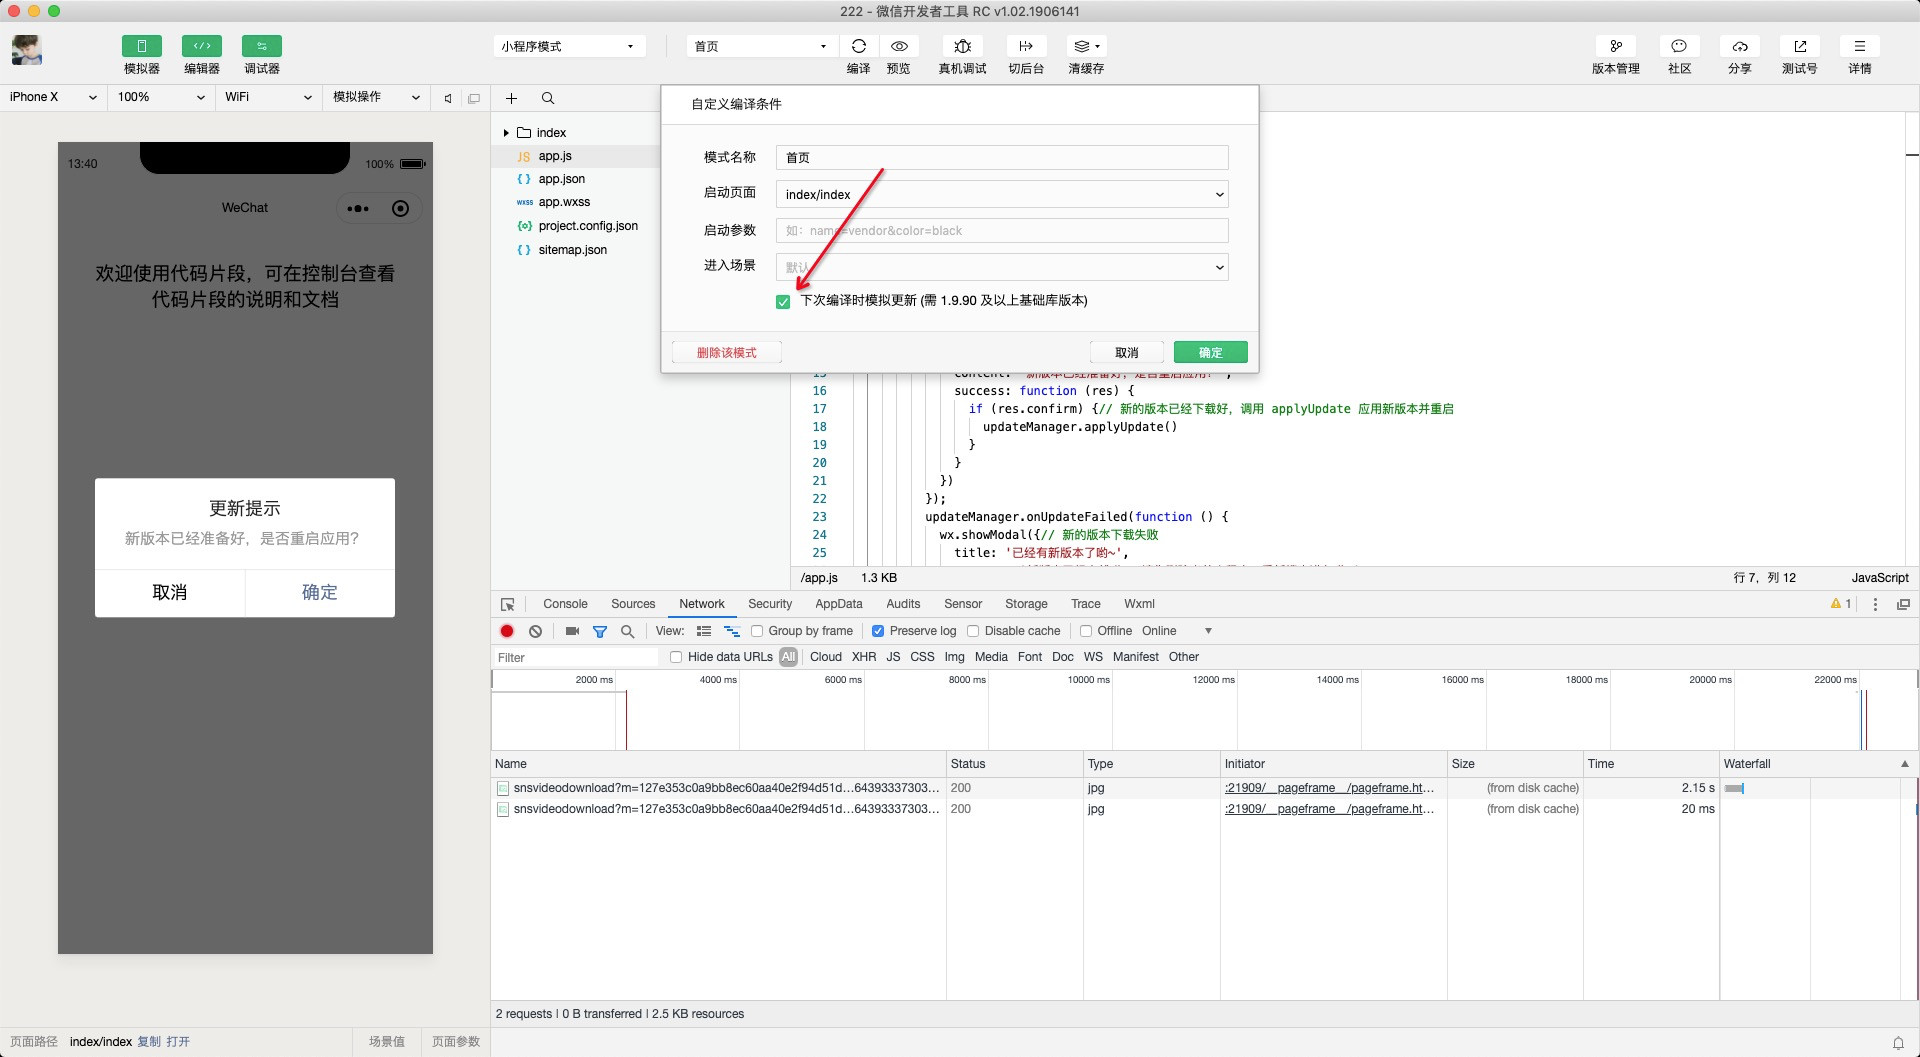Screen dimensions: 1920x1057
Task: Click the green 确定 confirm button in dialog
Action: [x=1211, y=352]
